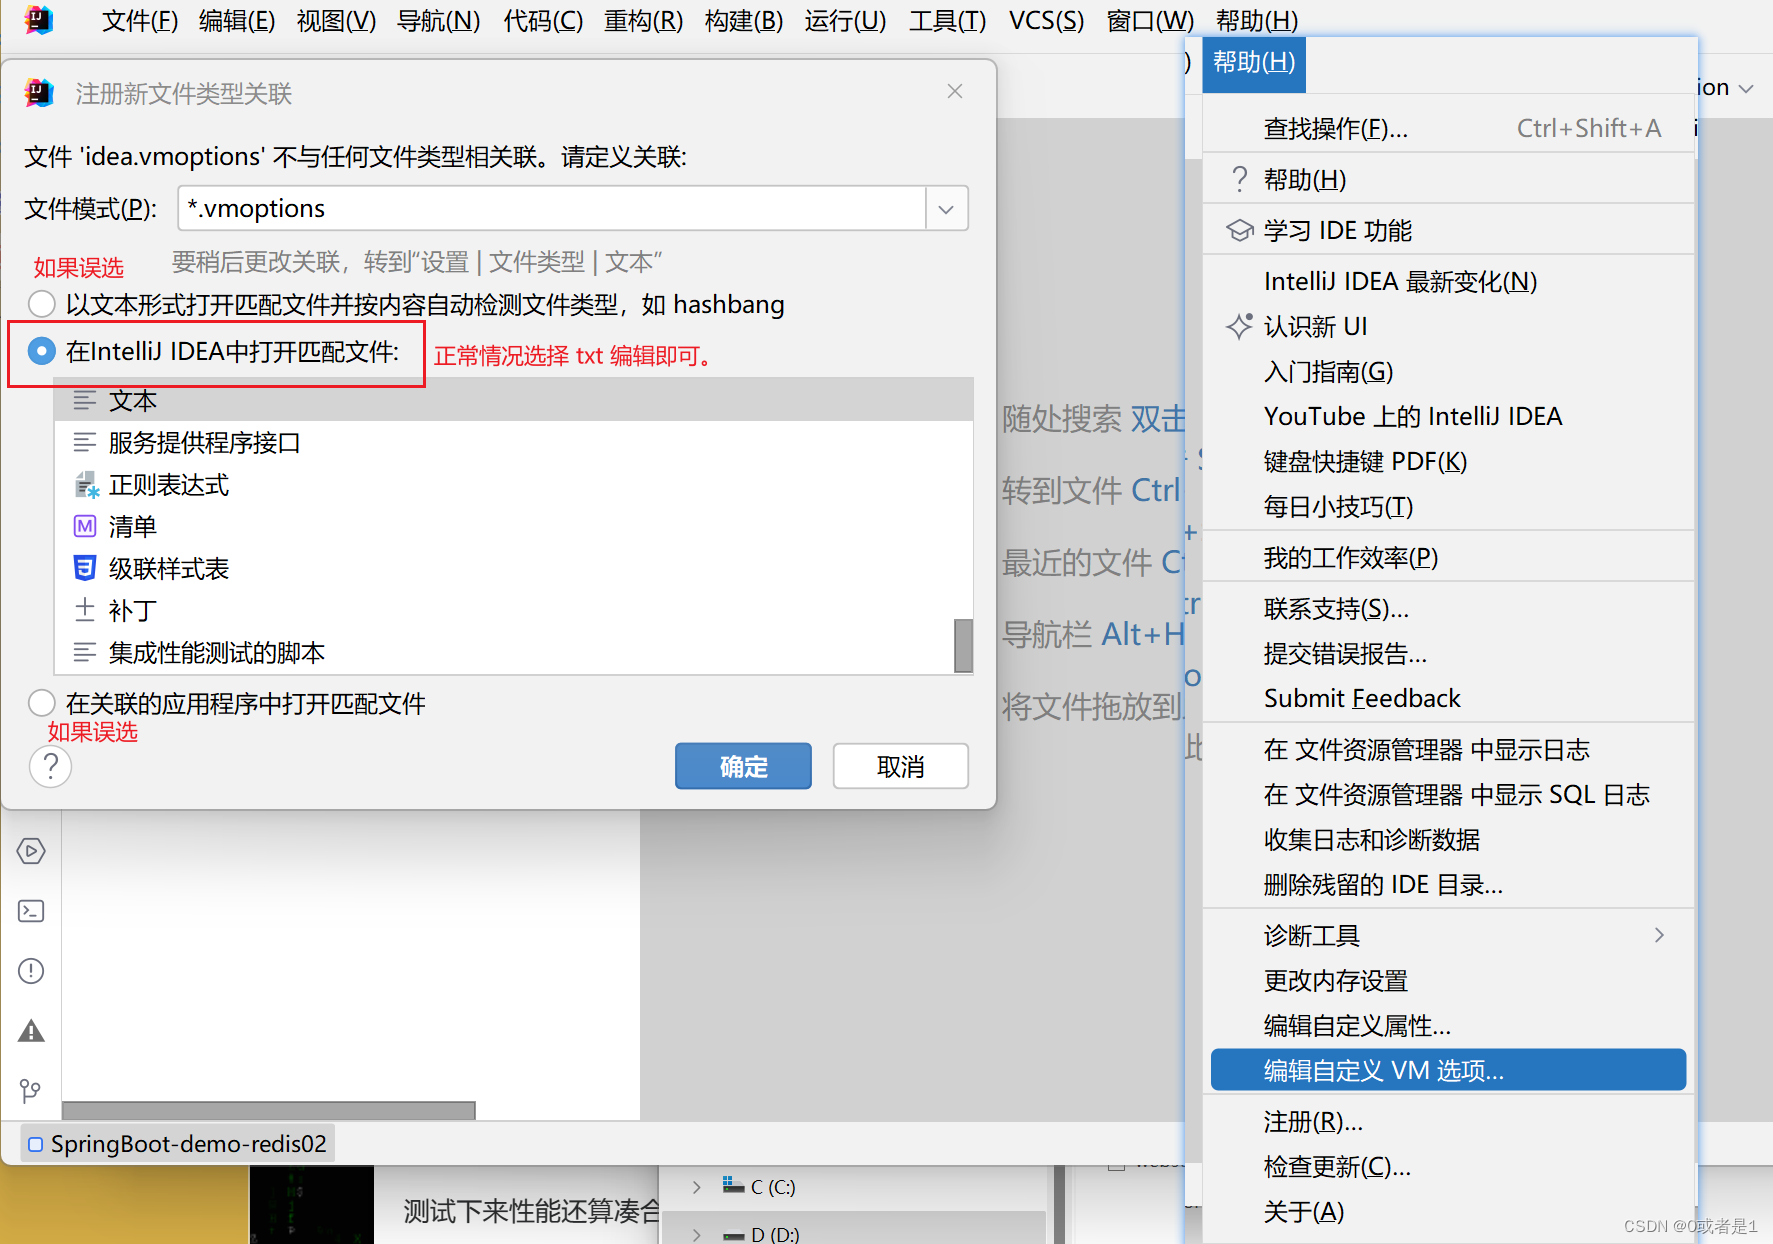Open the Run tool window from the left sidebar
This screenshot has height=1244, width=1773.
(31, 851)
